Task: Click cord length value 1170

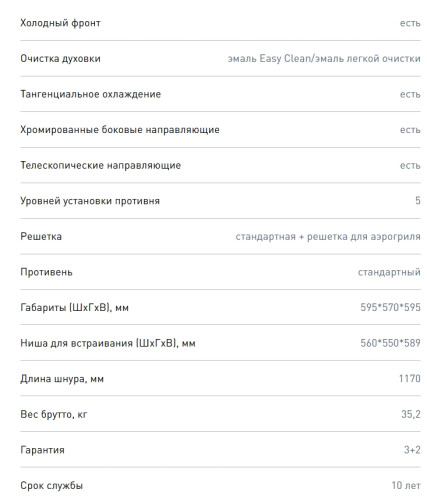Action: tap(410, 379)
